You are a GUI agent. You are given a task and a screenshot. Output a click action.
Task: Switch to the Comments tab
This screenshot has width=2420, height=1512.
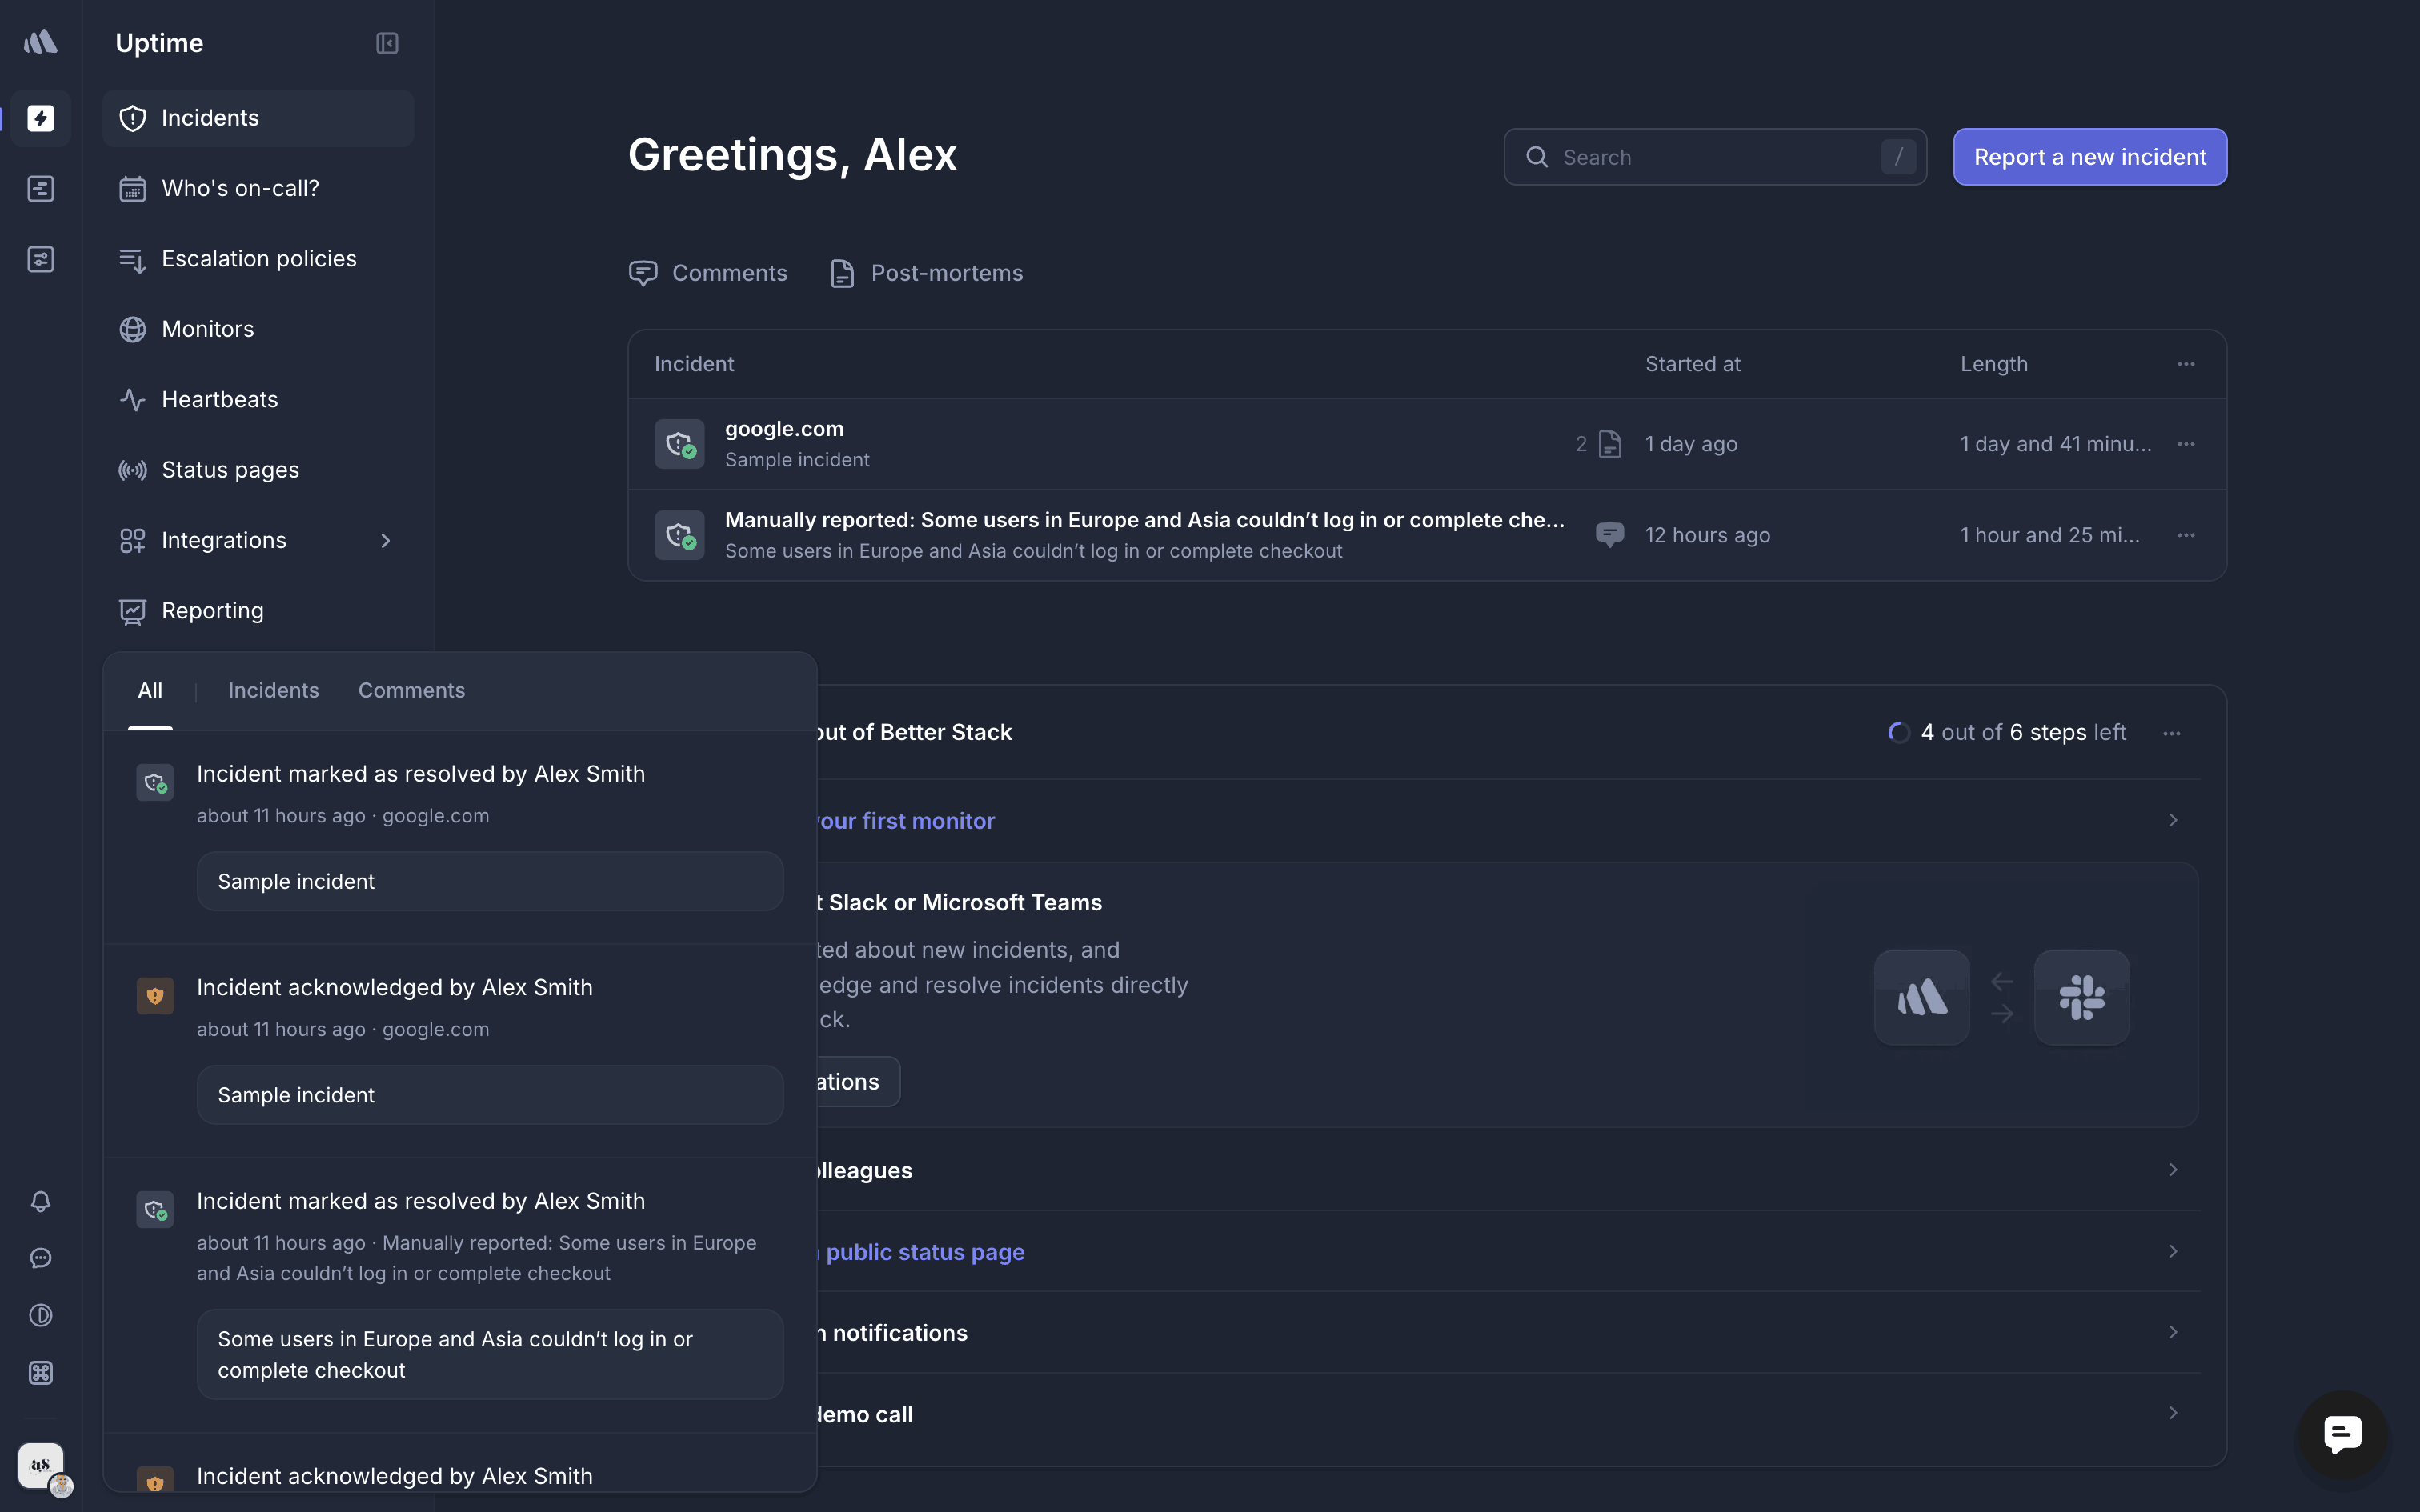pyautogui.click(x=411, y=690)
